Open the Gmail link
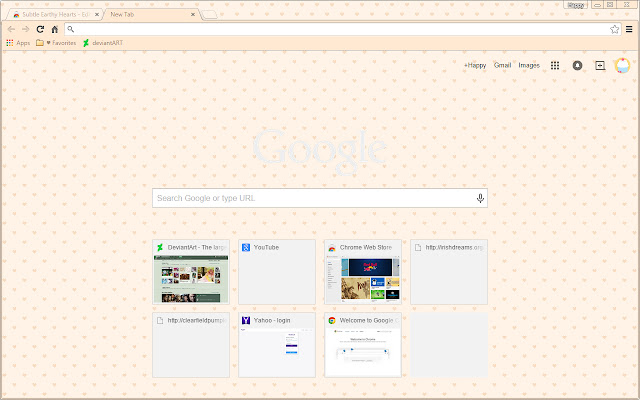Screen dimensions: 640x400 click(502, 65)
